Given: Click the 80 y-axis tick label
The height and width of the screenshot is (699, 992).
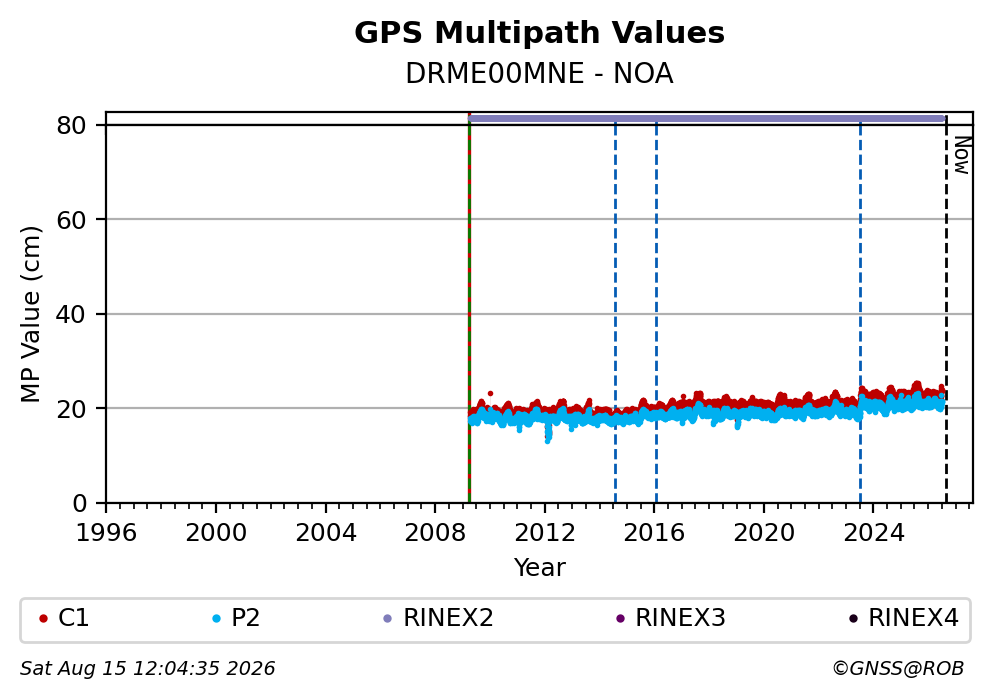Looking at the screenshot, I should [x=71, y=126].
